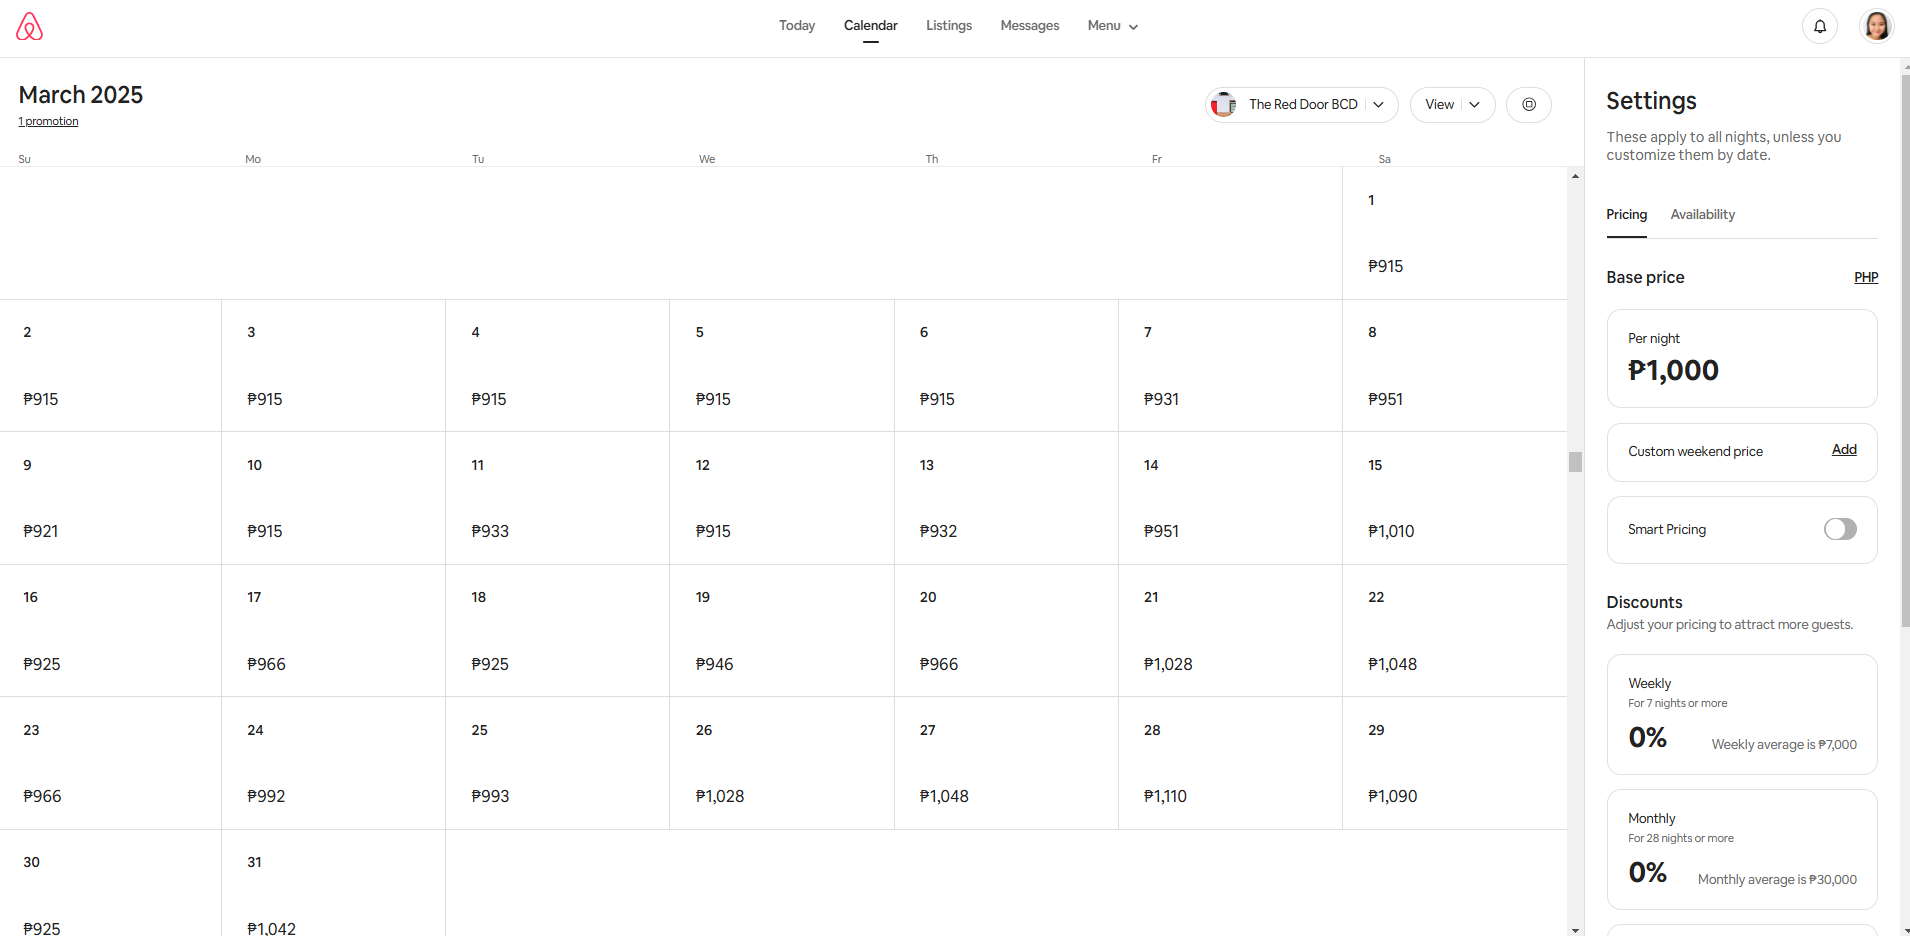The image size is (1910, 936).
Task: Click the Monthly average is ₱30,000 text
Action: [x=1777, y=879]
